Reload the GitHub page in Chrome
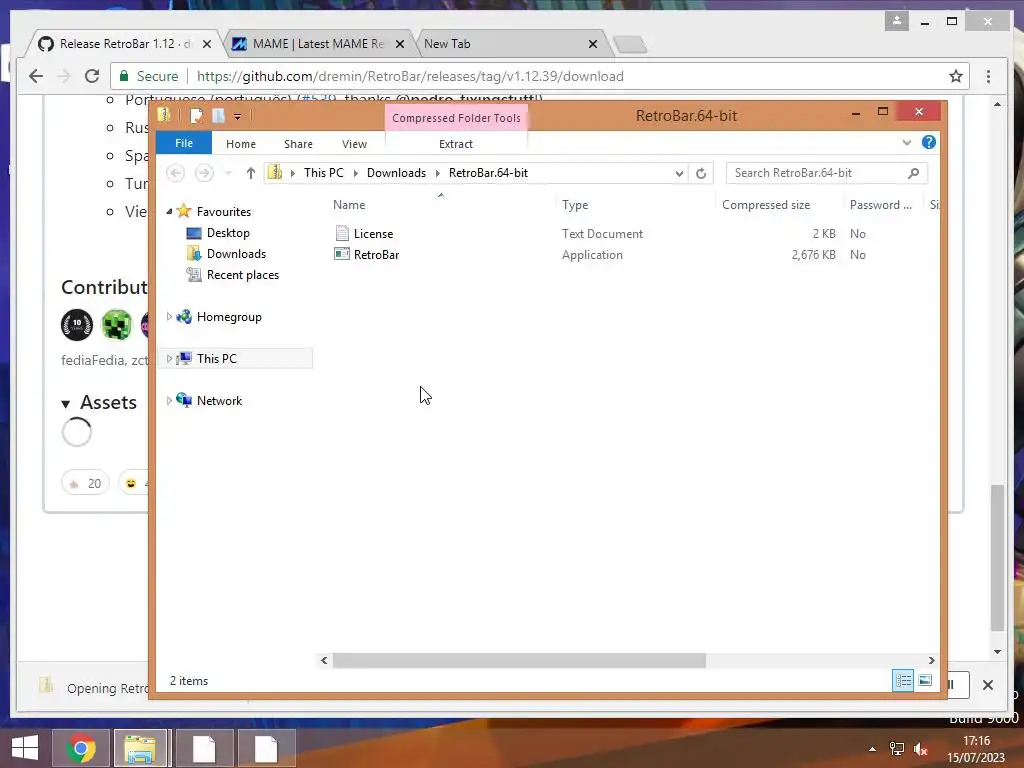The image size is (1024, 768). (x=92, y=76)
